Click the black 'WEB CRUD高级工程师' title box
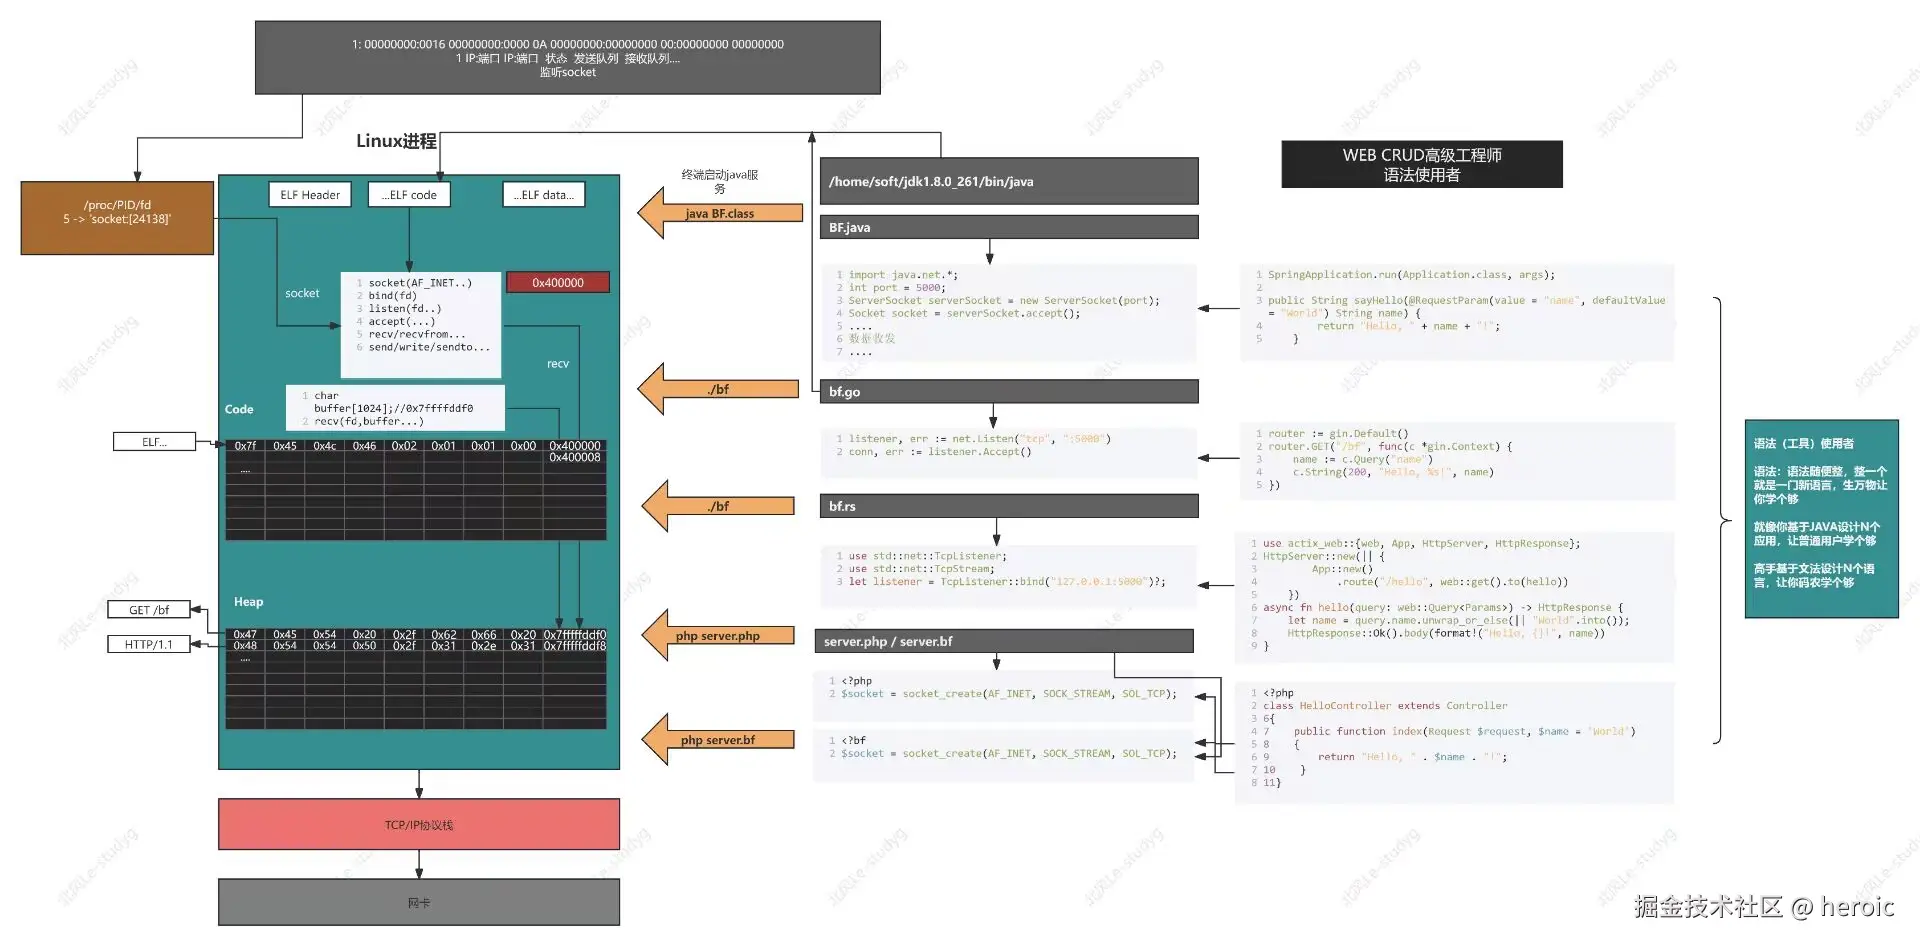 coord(1422,165)
